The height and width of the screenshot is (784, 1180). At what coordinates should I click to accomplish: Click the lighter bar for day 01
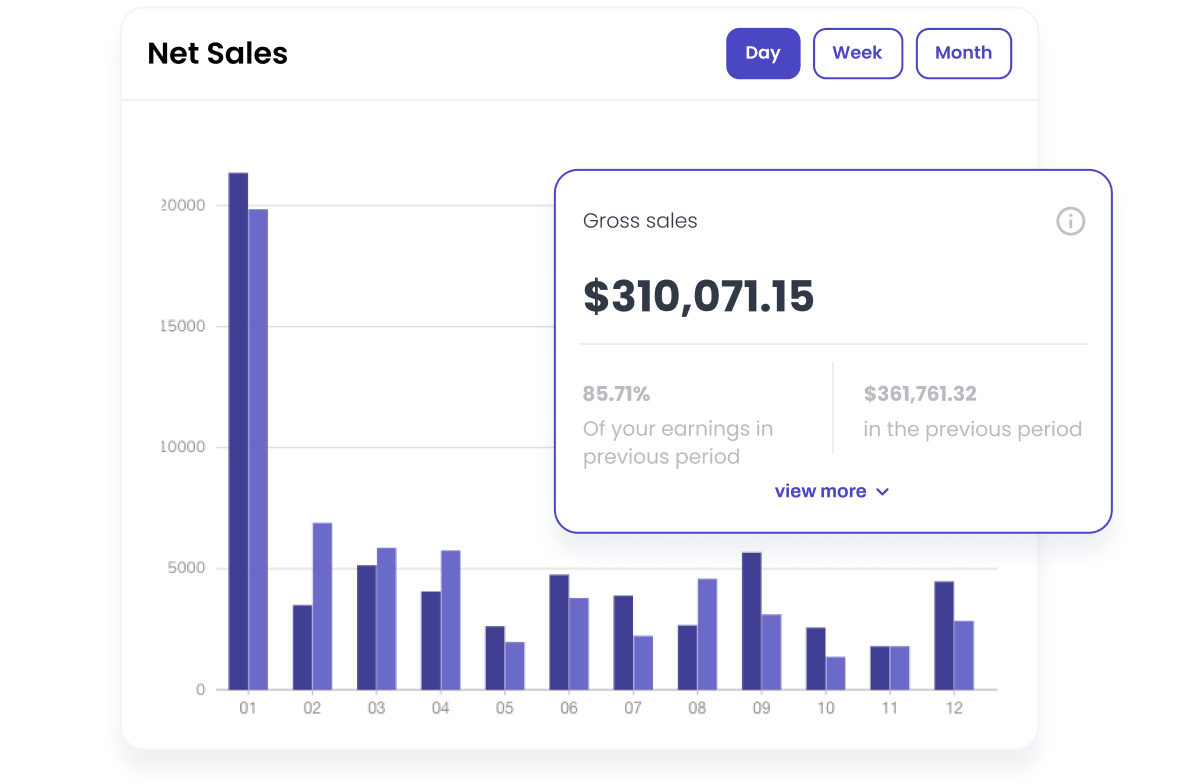coord(258,450)
